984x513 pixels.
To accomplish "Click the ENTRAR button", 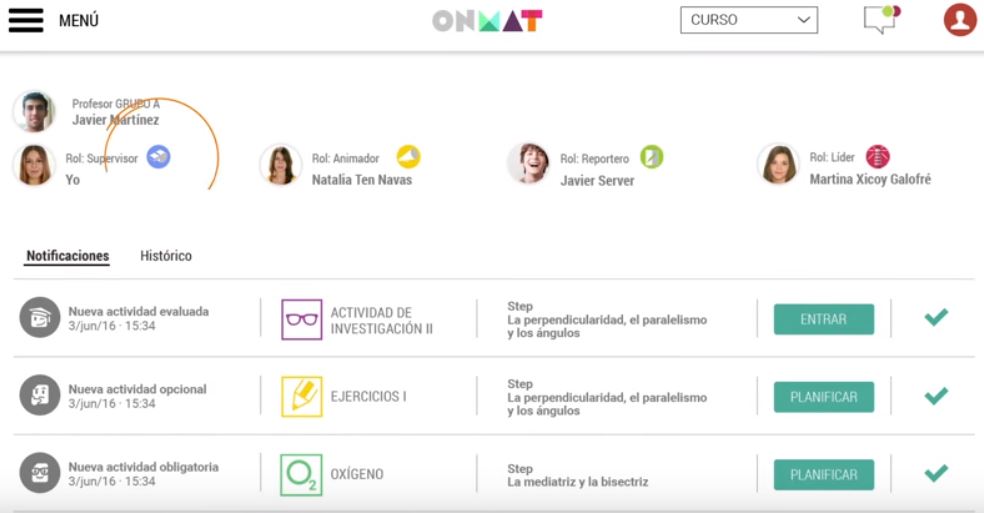I will [823, 320].
